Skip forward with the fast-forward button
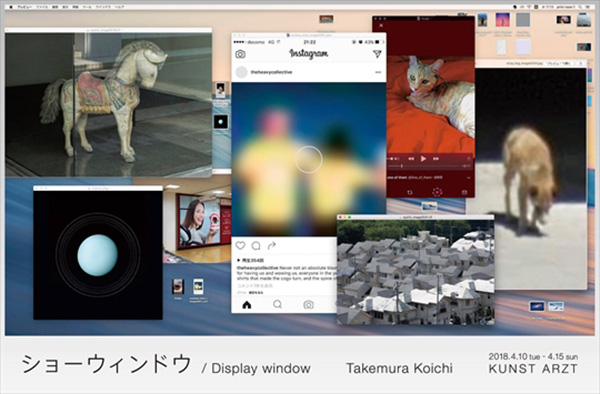This screenshot has height=394, width=600. pos(436,158)
